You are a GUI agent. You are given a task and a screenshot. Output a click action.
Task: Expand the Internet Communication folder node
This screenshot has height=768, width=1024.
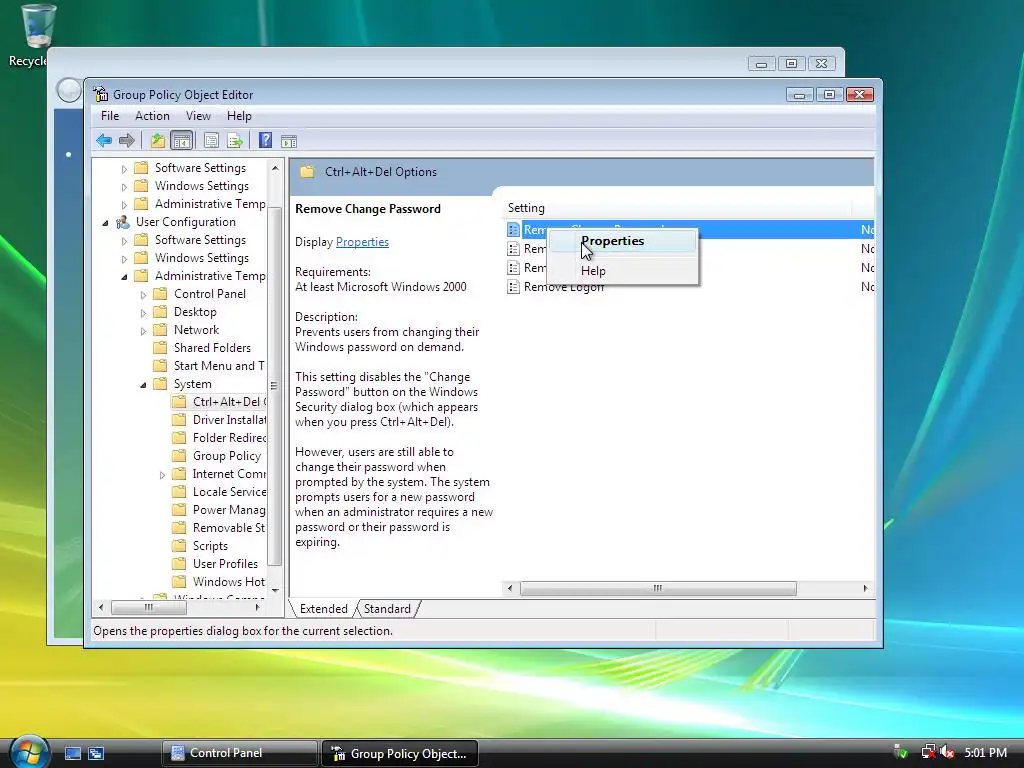162,475
